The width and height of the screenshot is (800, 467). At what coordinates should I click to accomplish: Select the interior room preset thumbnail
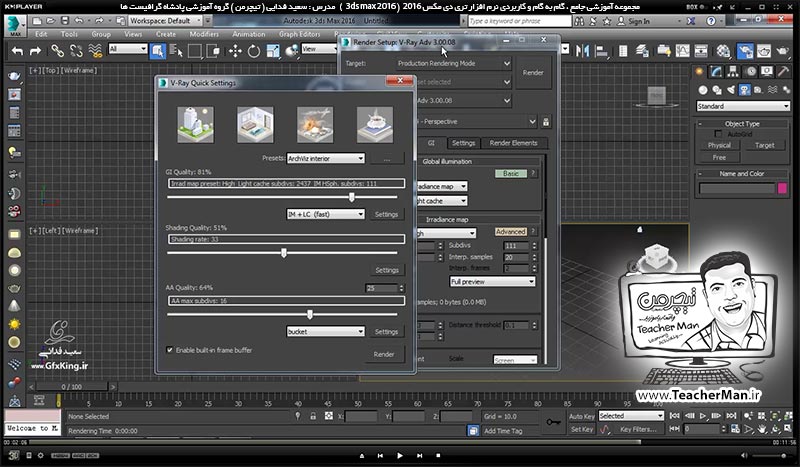click(x=256, y=125)
